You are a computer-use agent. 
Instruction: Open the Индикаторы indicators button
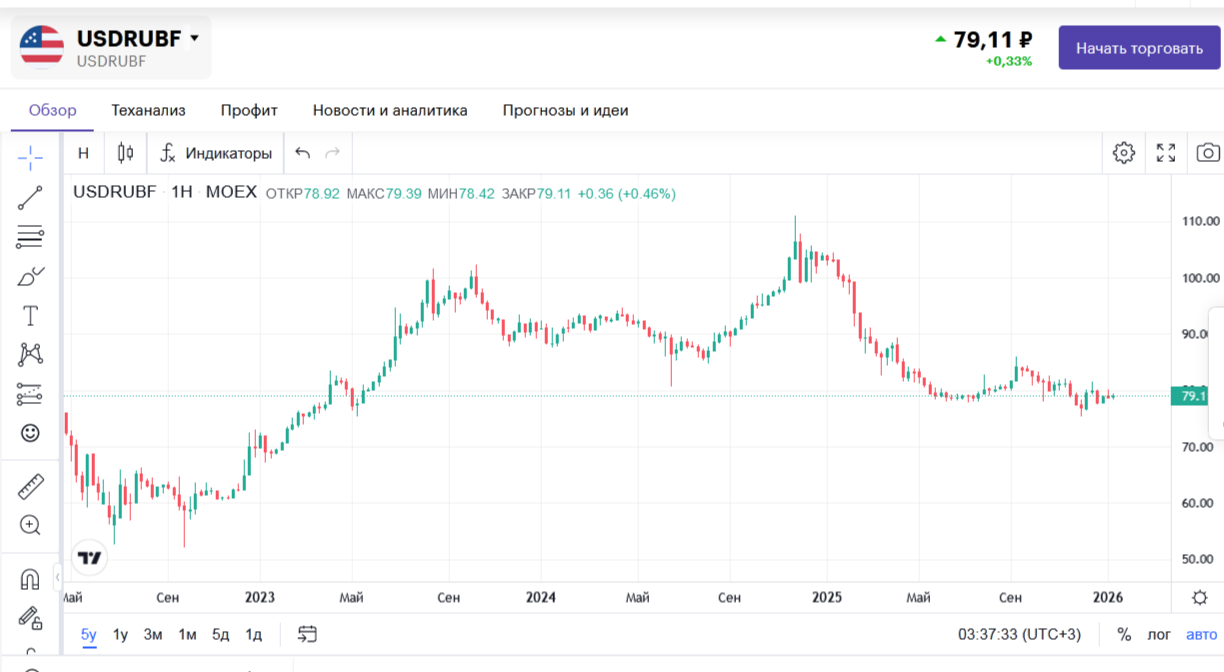[216, 153]
